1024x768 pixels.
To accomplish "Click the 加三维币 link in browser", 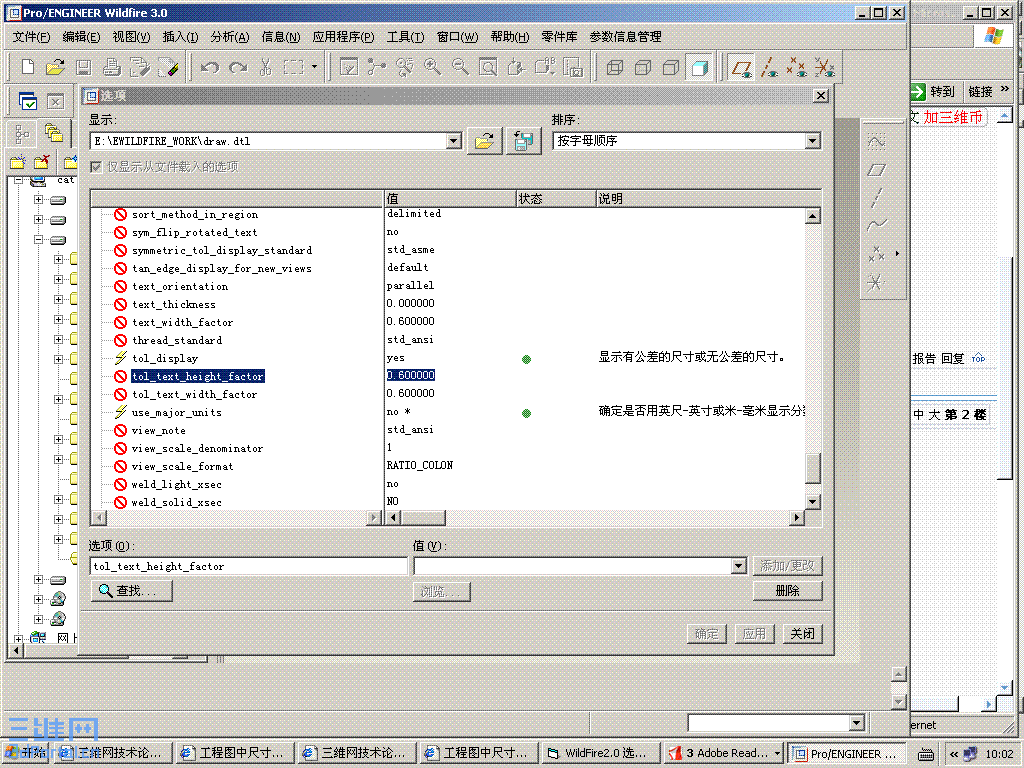I will click(x=952, y=117).
